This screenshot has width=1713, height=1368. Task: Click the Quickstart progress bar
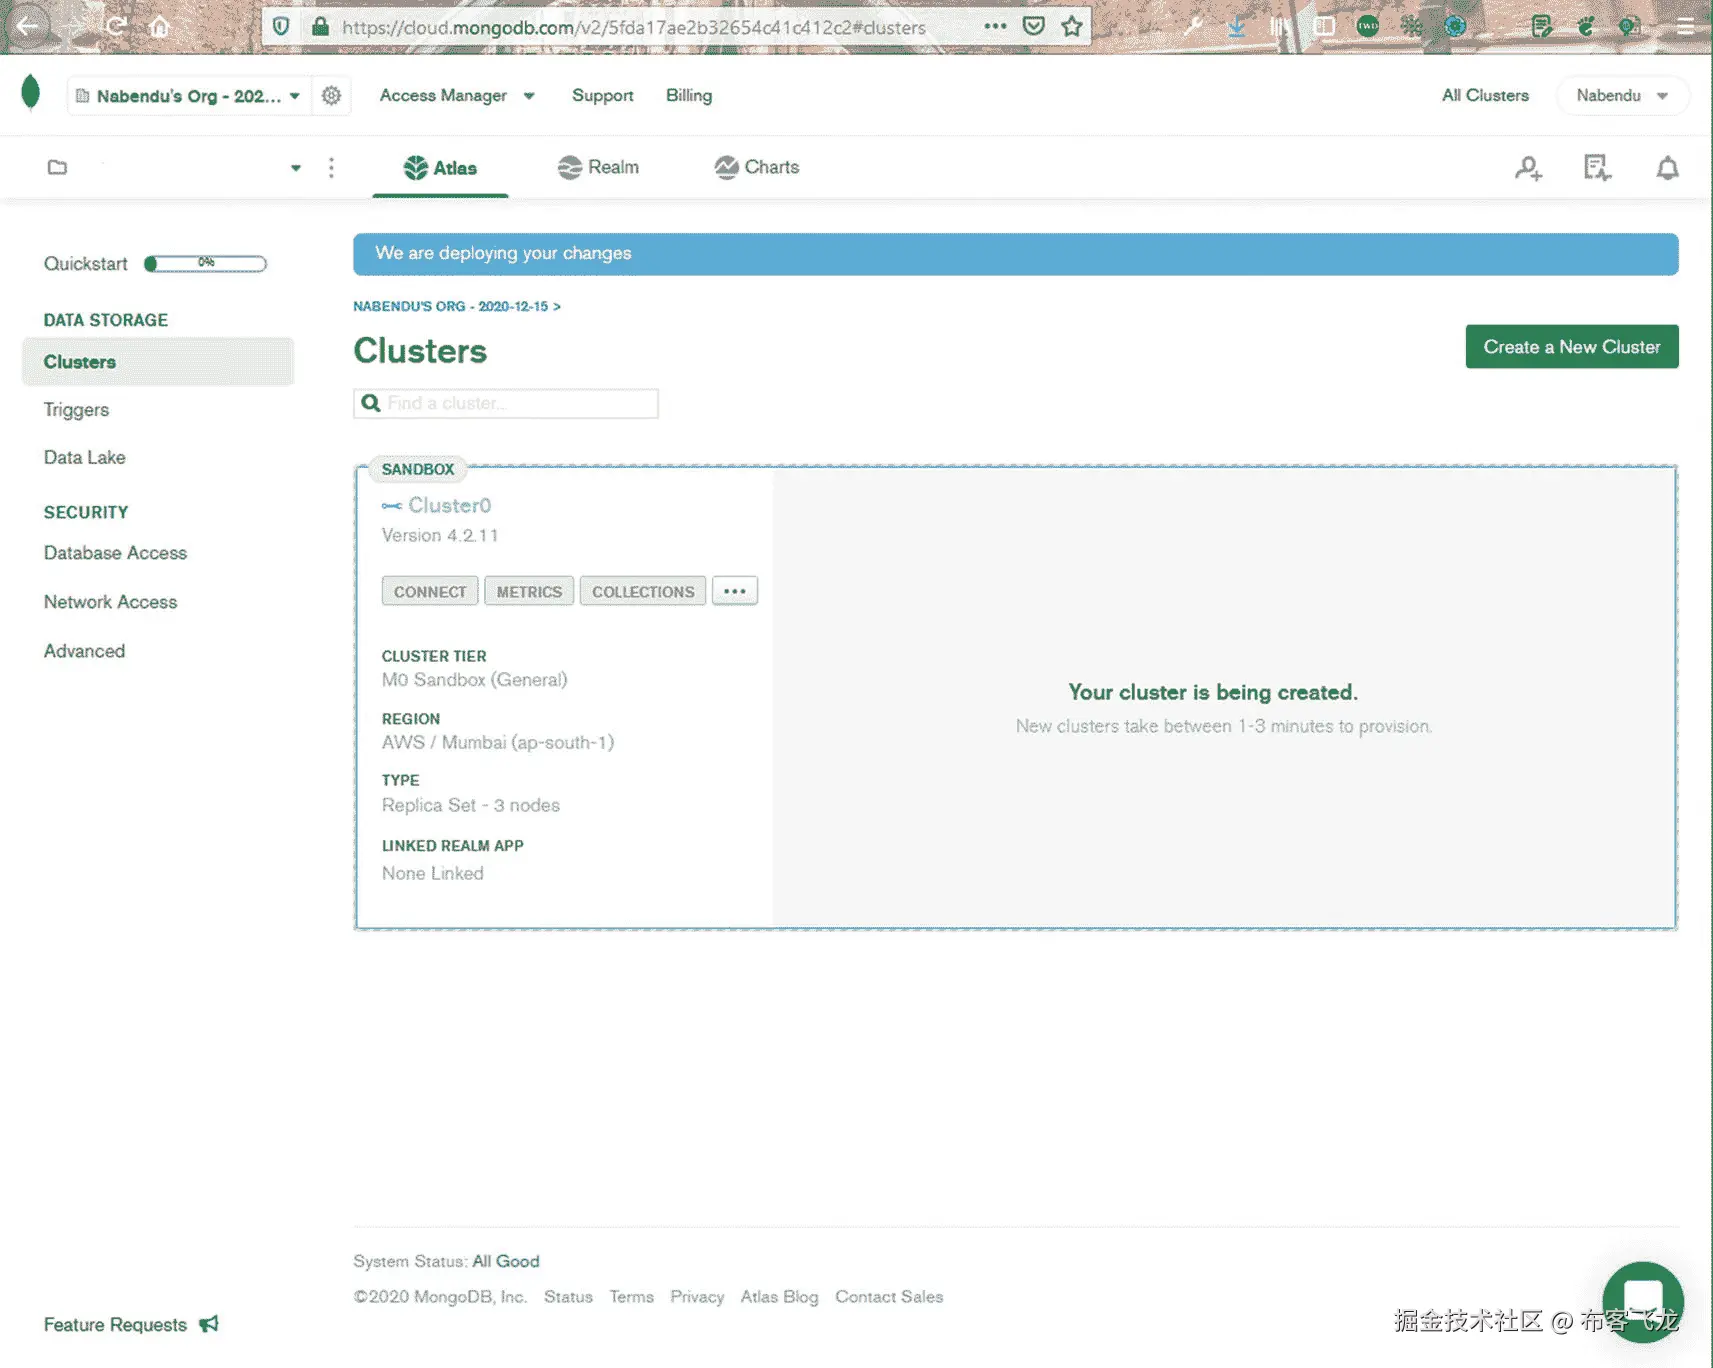206,264
